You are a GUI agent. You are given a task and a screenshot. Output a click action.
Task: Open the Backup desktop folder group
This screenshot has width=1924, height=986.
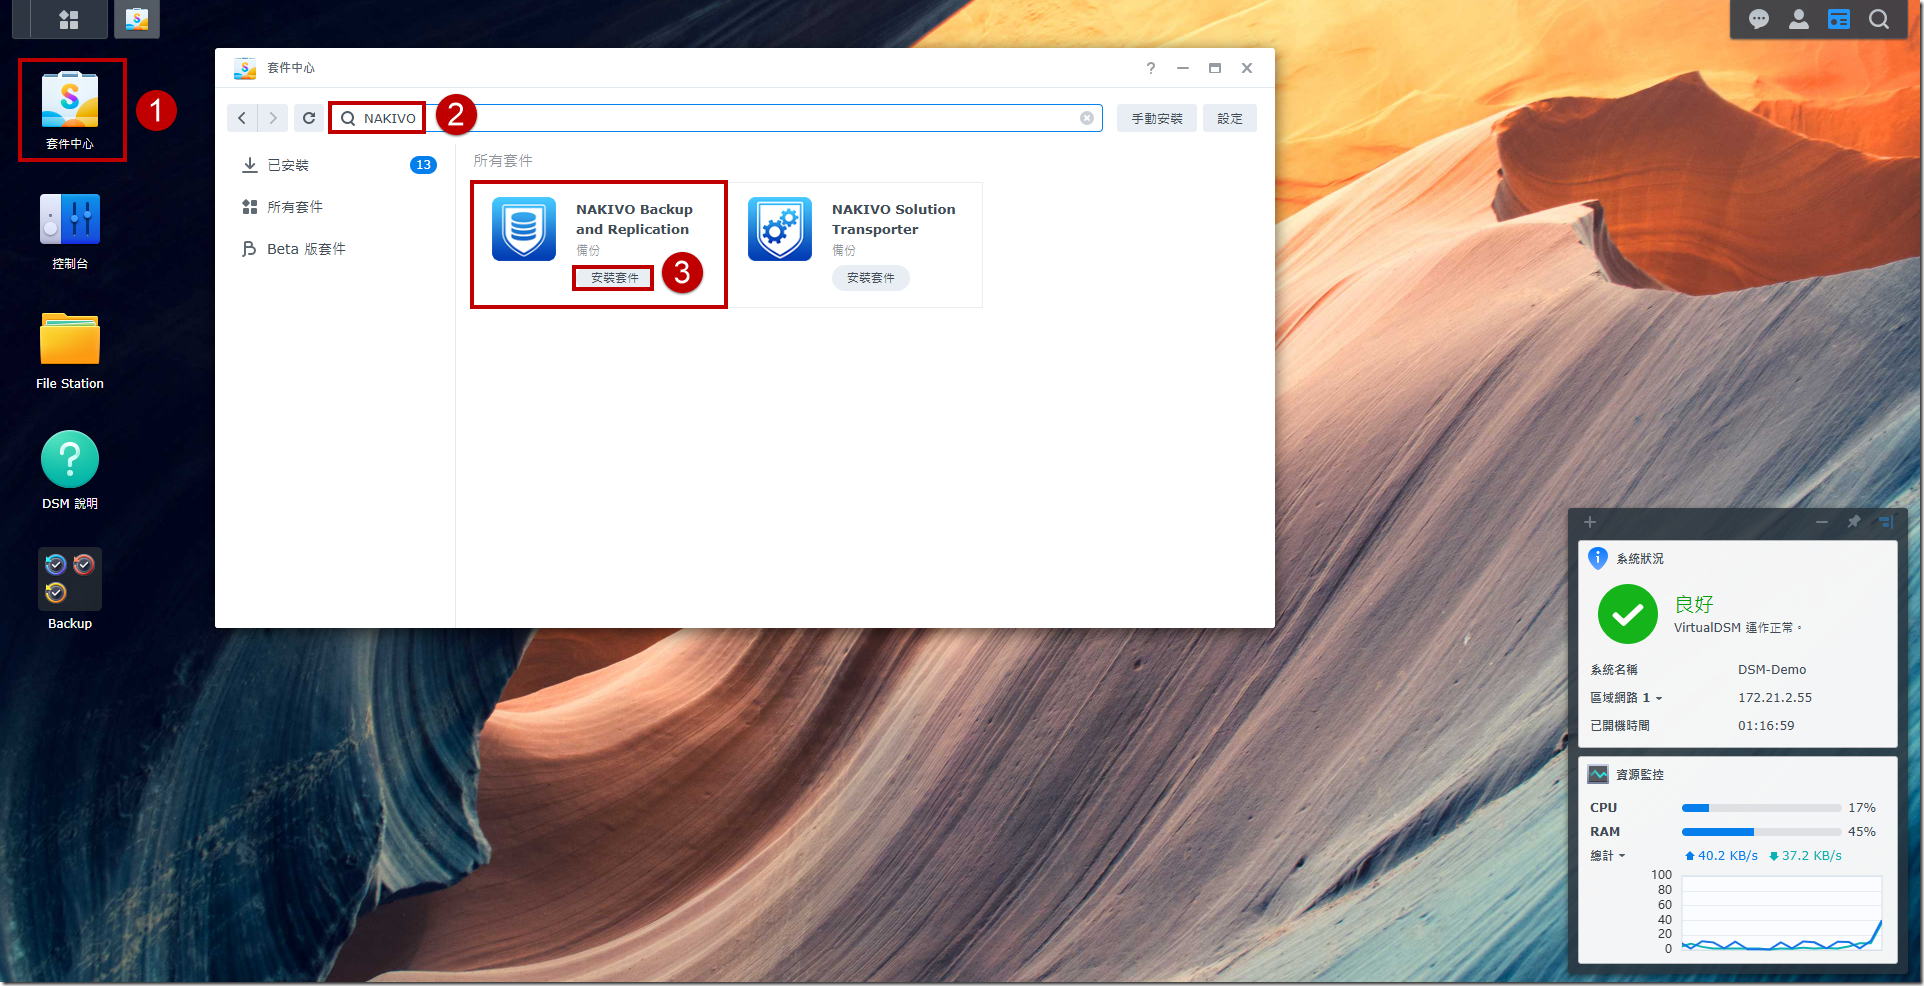tap(70, 590)
